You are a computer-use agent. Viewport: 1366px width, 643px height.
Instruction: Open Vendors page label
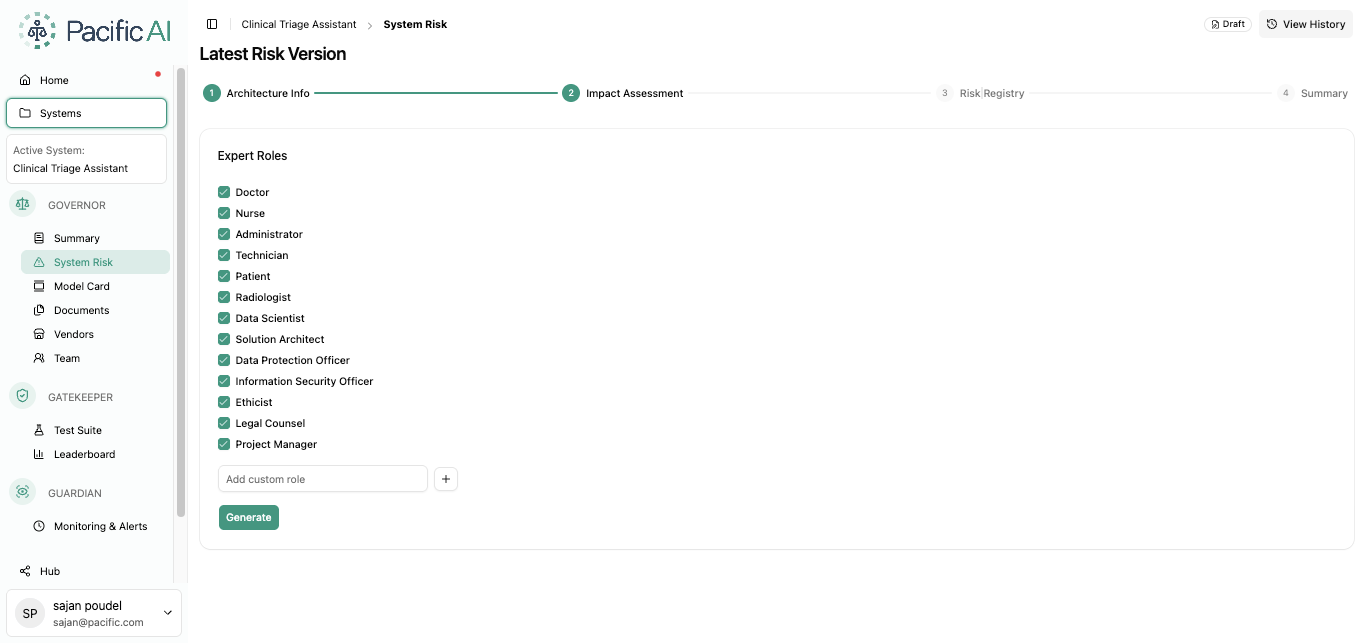click(x=74, y=334)
